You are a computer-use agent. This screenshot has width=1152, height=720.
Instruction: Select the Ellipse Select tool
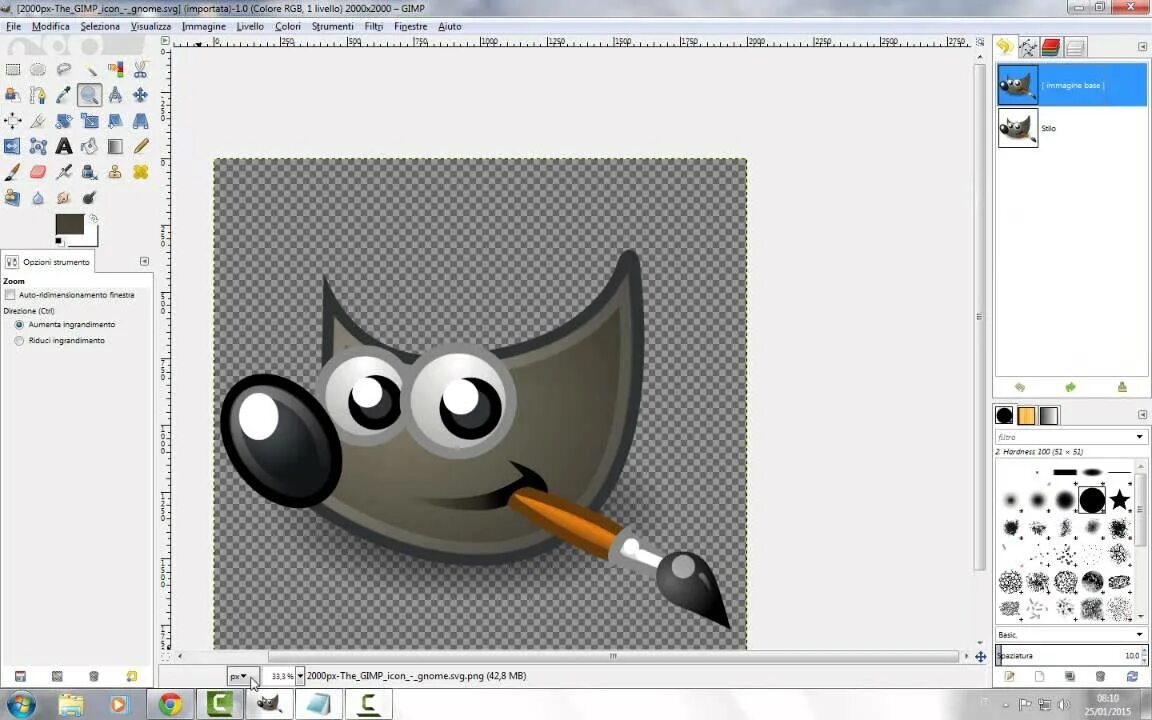pyautogui.click(x=38, y=70)
